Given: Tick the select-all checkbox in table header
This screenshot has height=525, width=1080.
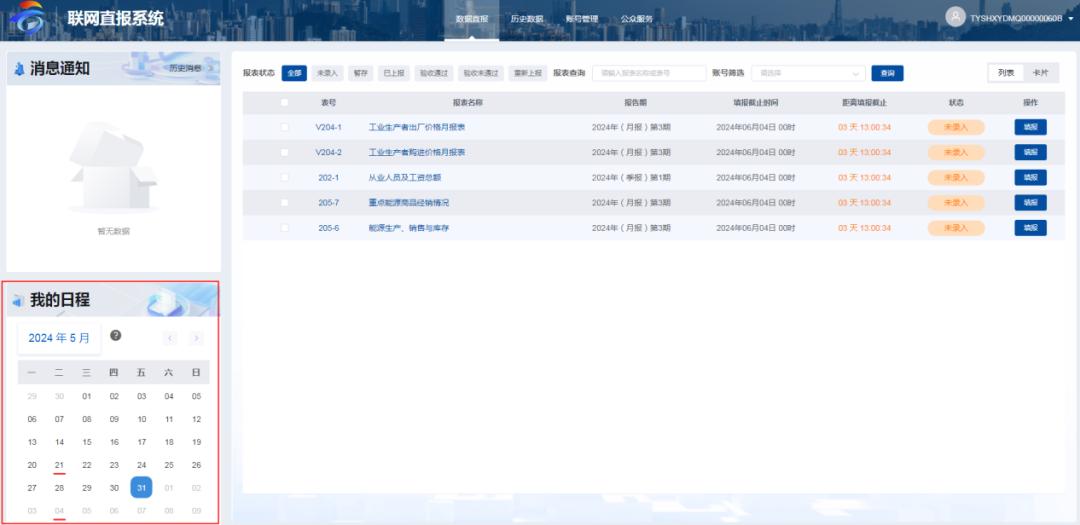Looking at the screenshot, I should point(285,102).
